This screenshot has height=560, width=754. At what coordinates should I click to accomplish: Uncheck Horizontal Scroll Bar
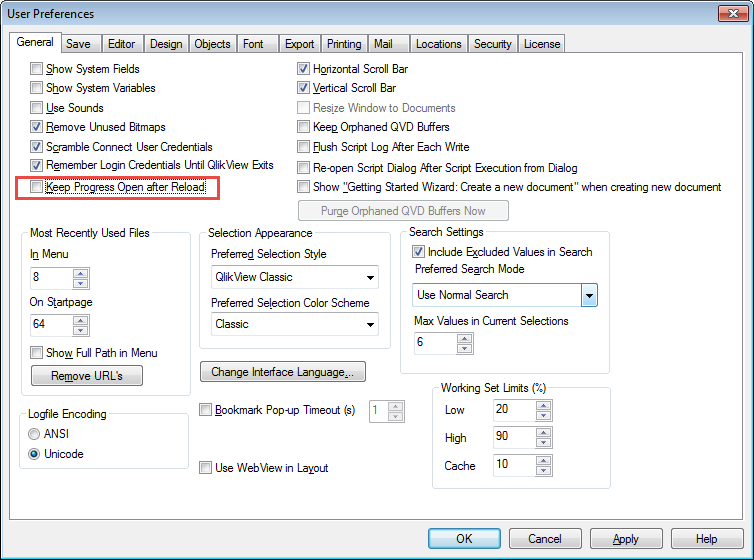(303, 69)
